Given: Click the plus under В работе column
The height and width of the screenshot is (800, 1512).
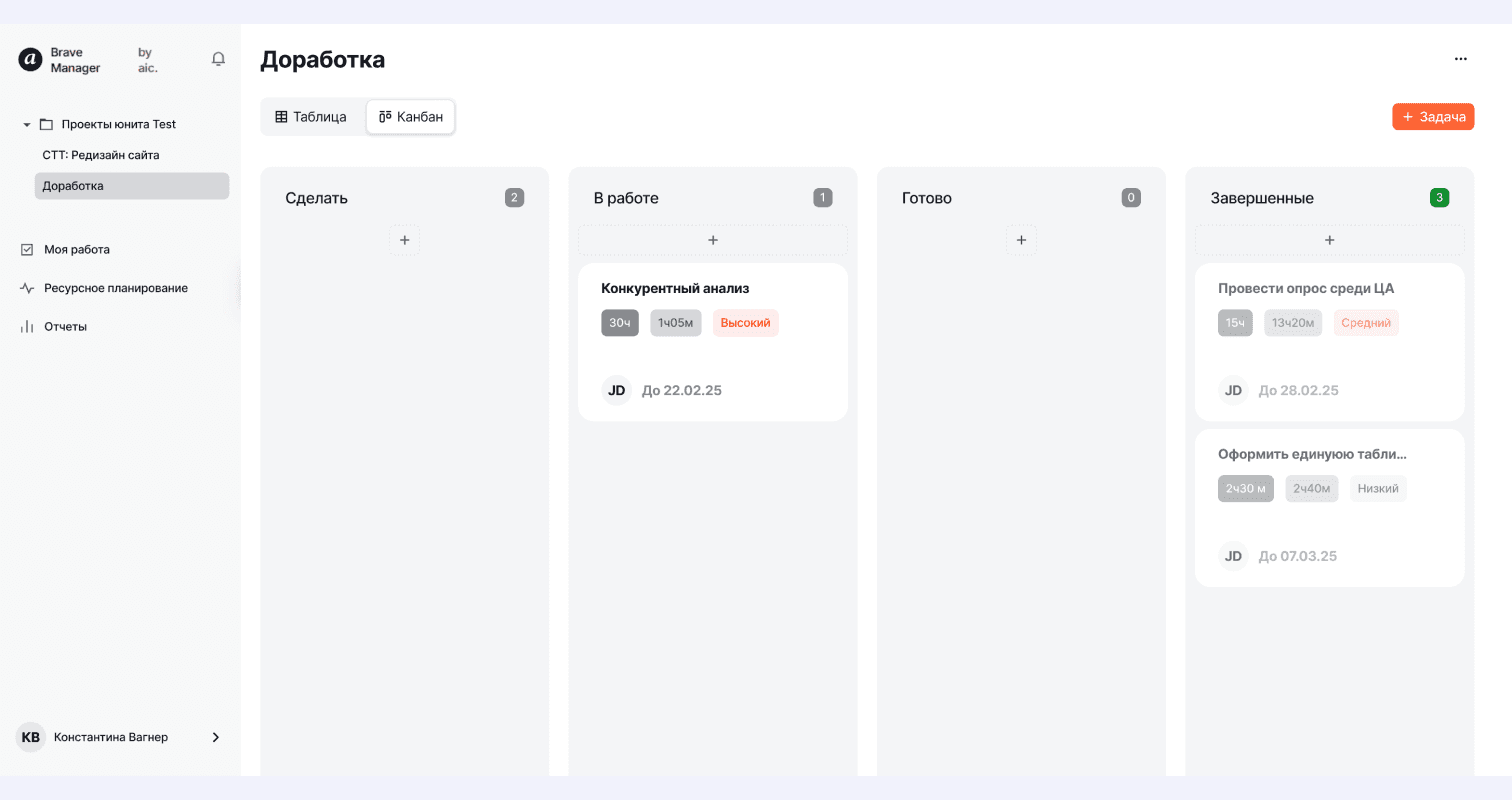Looking at the screenshot, I should [713, 240].
